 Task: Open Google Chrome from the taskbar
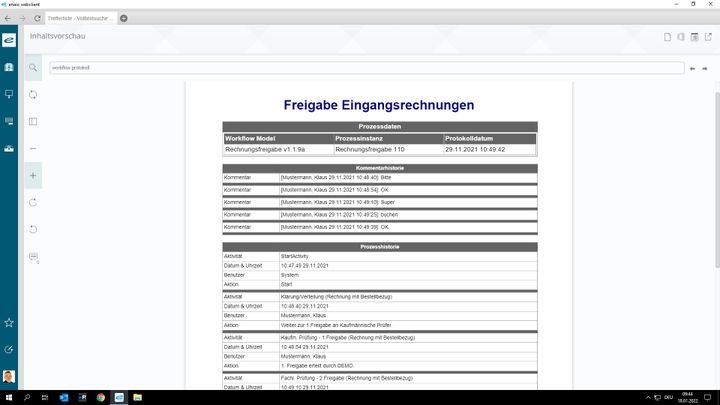pos(101,398)
